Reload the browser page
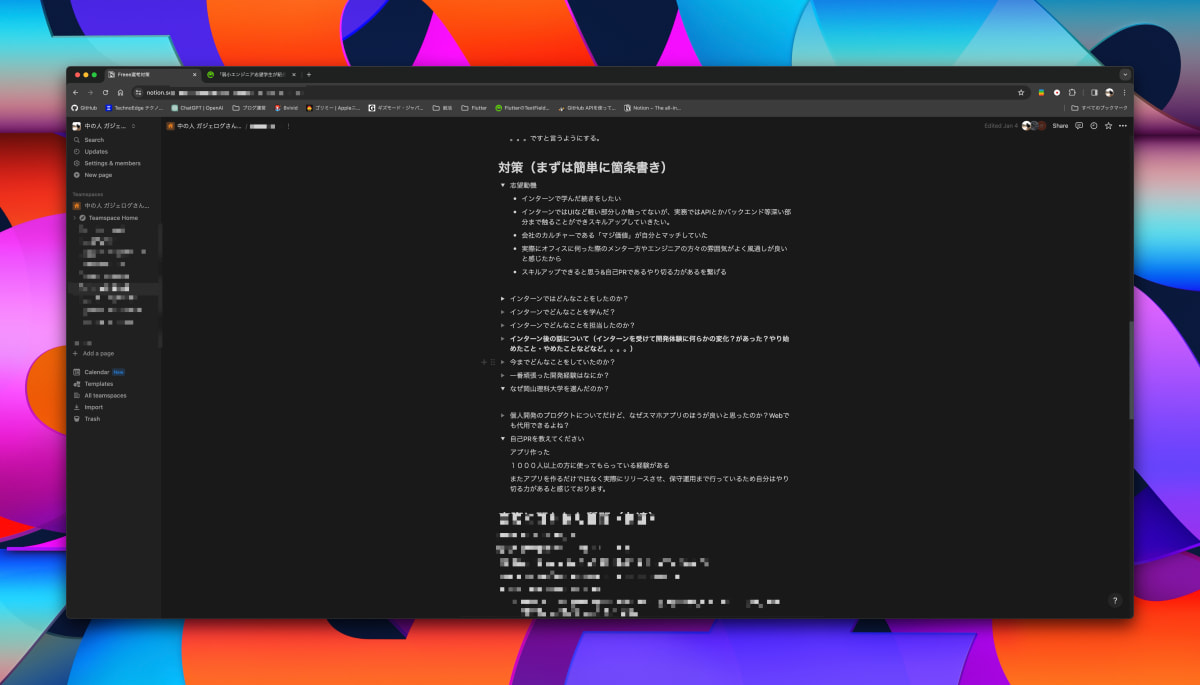This screenshot has height=685, width=1200. coord(105,92)
